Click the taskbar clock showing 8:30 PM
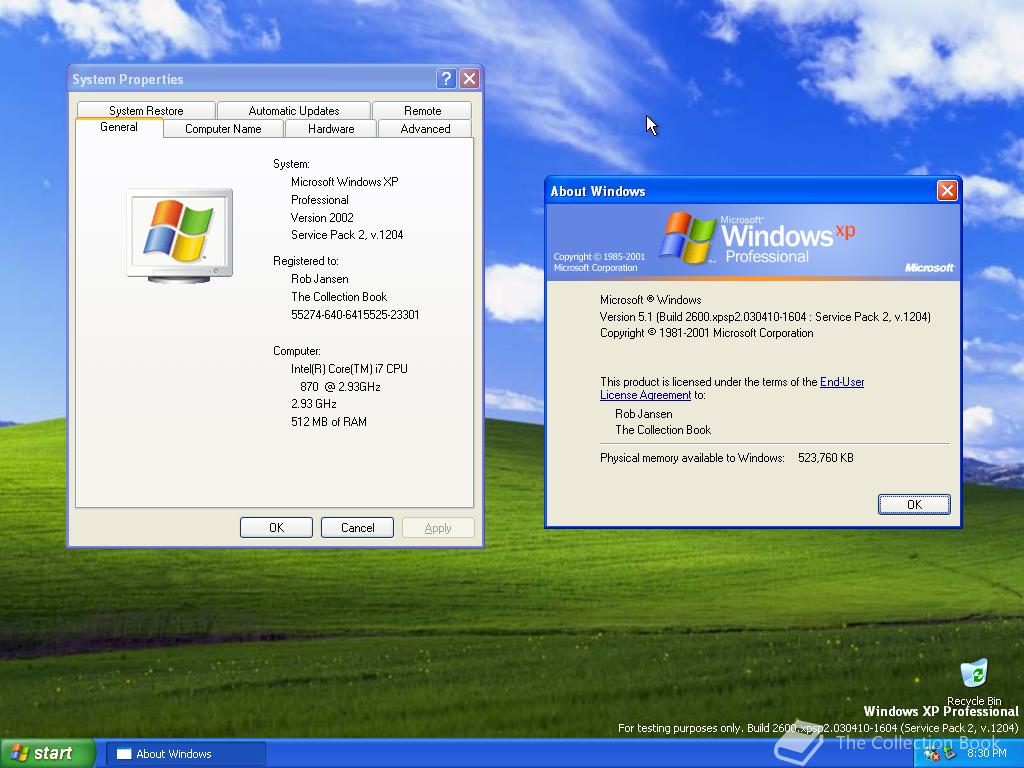This screenshot has height=768, width=1024. point(987,753)
